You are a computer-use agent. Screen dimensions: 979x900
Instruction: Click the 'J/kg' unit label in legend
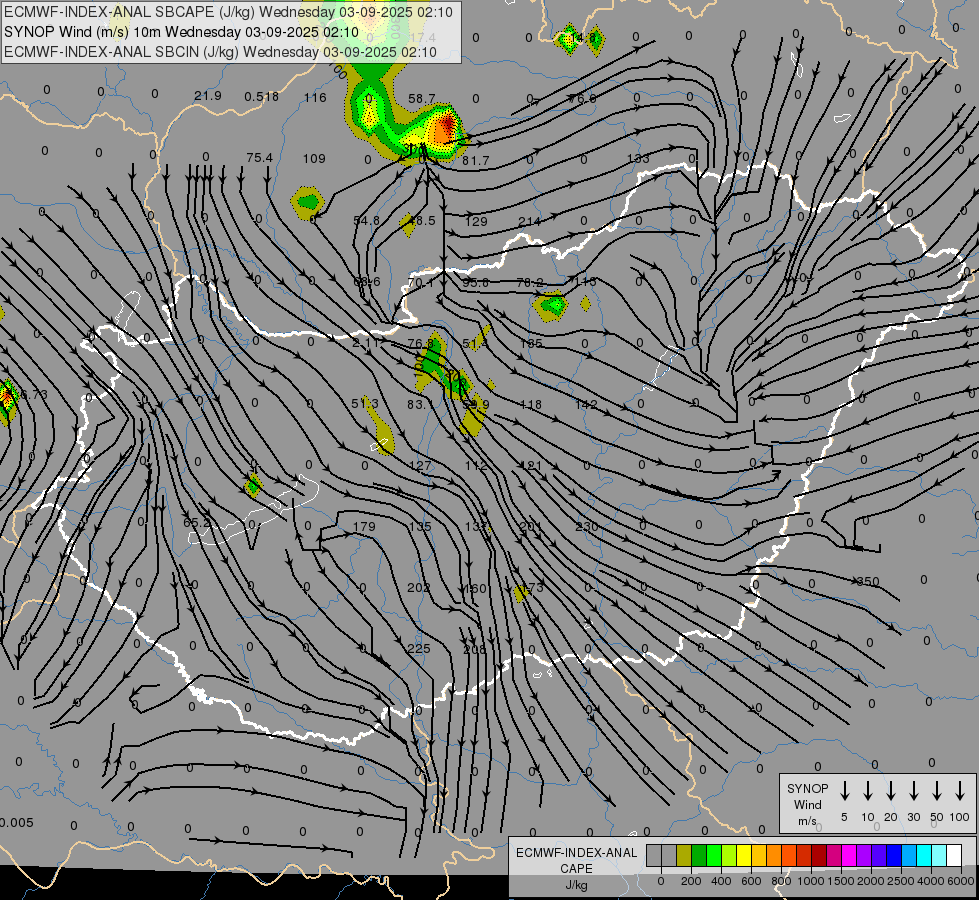coord(576,885)
